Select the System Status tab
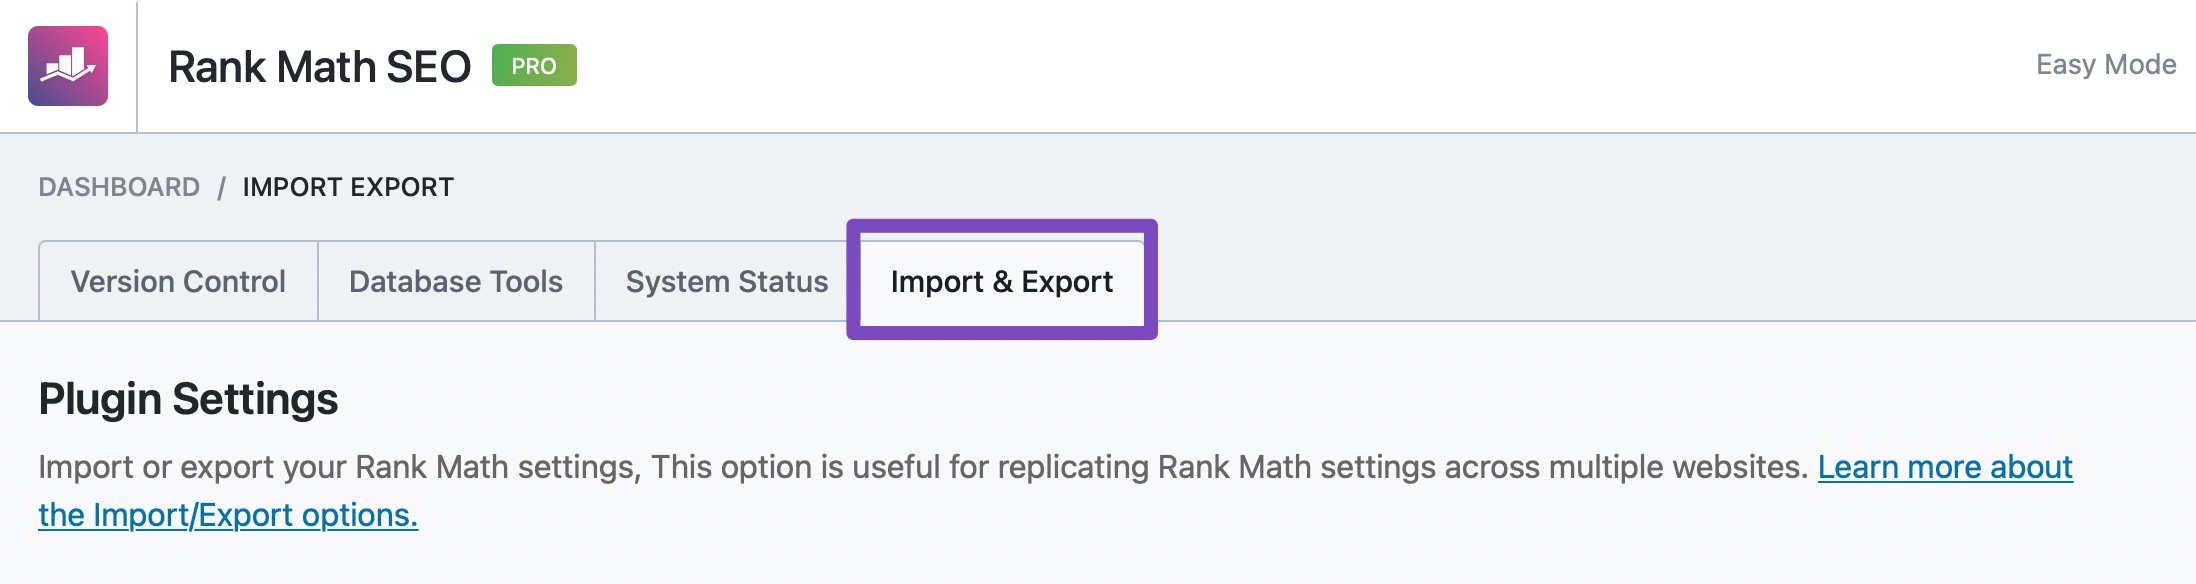Image resolution: width=2196 pixels, height=584 pixels. pos(727,281)
